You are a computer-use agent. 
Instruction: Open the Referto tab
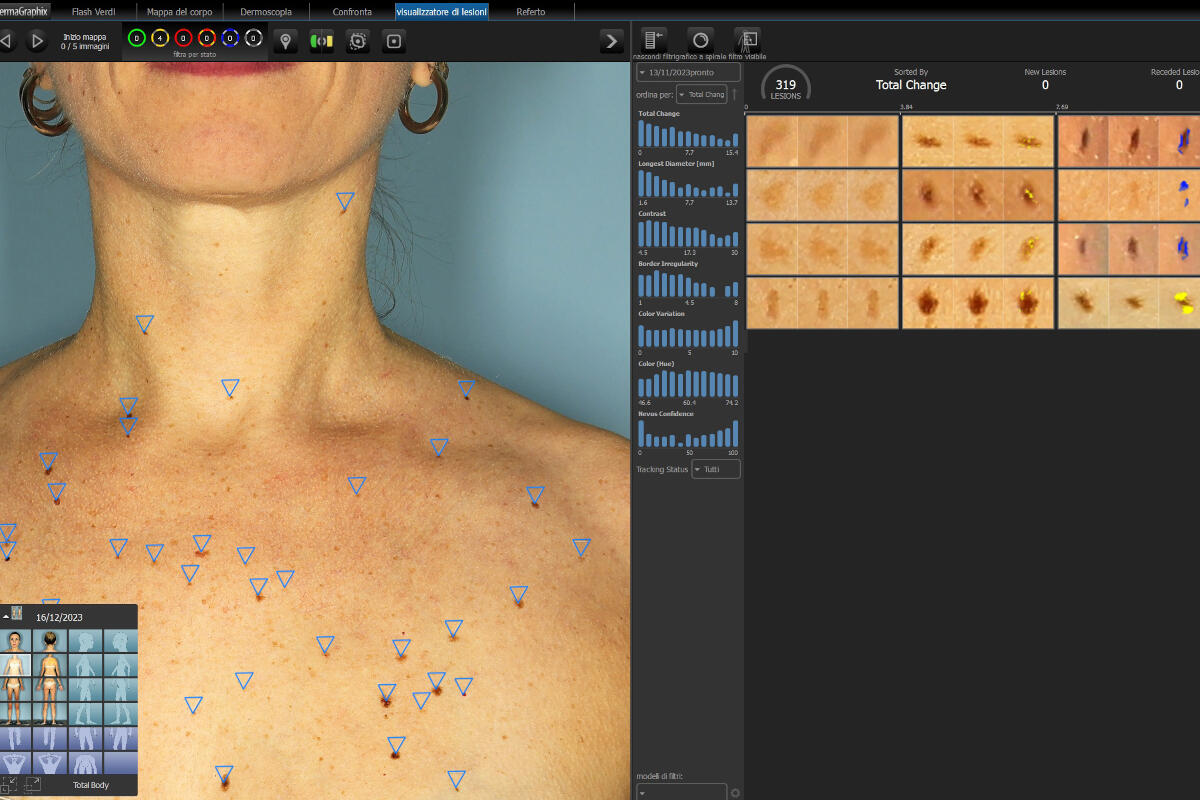pyautogui.click(x=531, y=12)
